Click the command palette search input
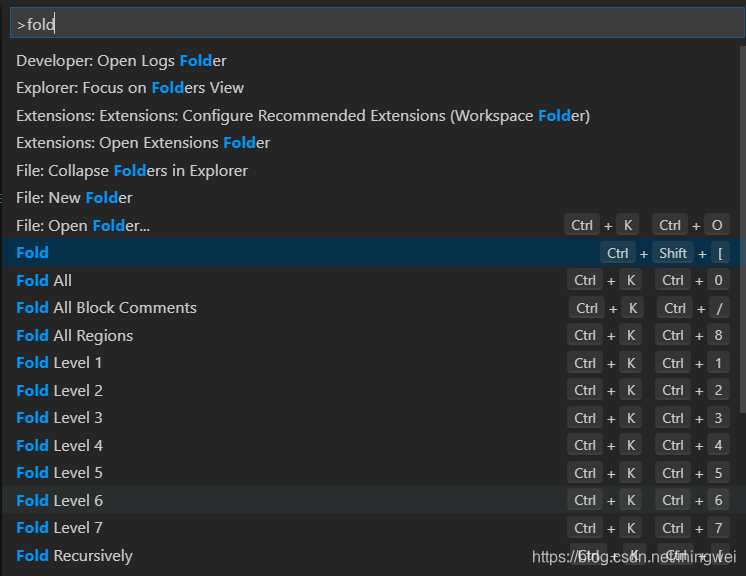This screenshot has width=746, height=576. click(377, 23)
